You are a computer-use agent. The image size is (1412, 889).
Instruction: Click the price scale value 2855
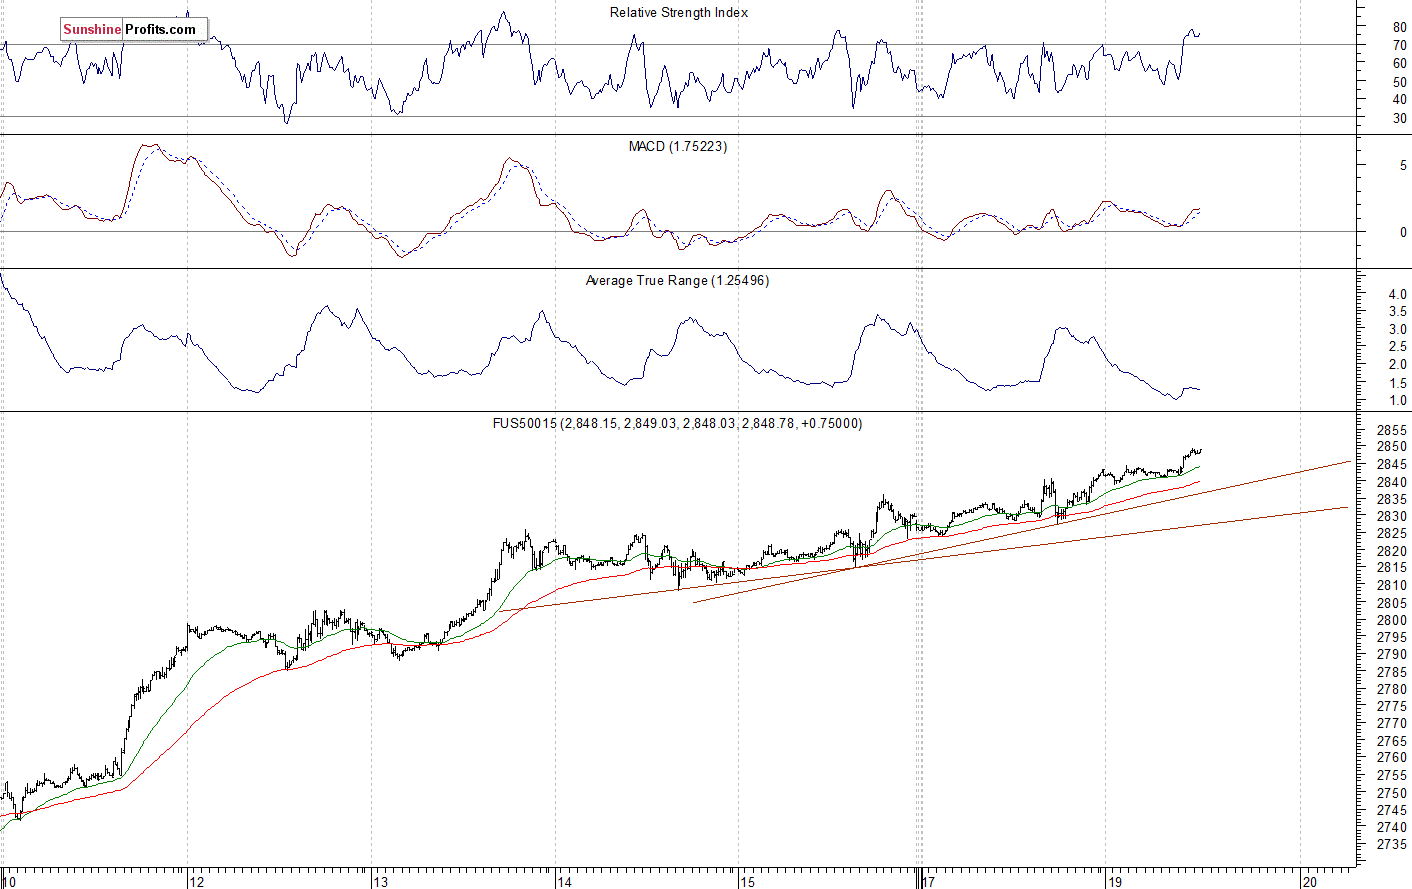[x=1392, y=430]
